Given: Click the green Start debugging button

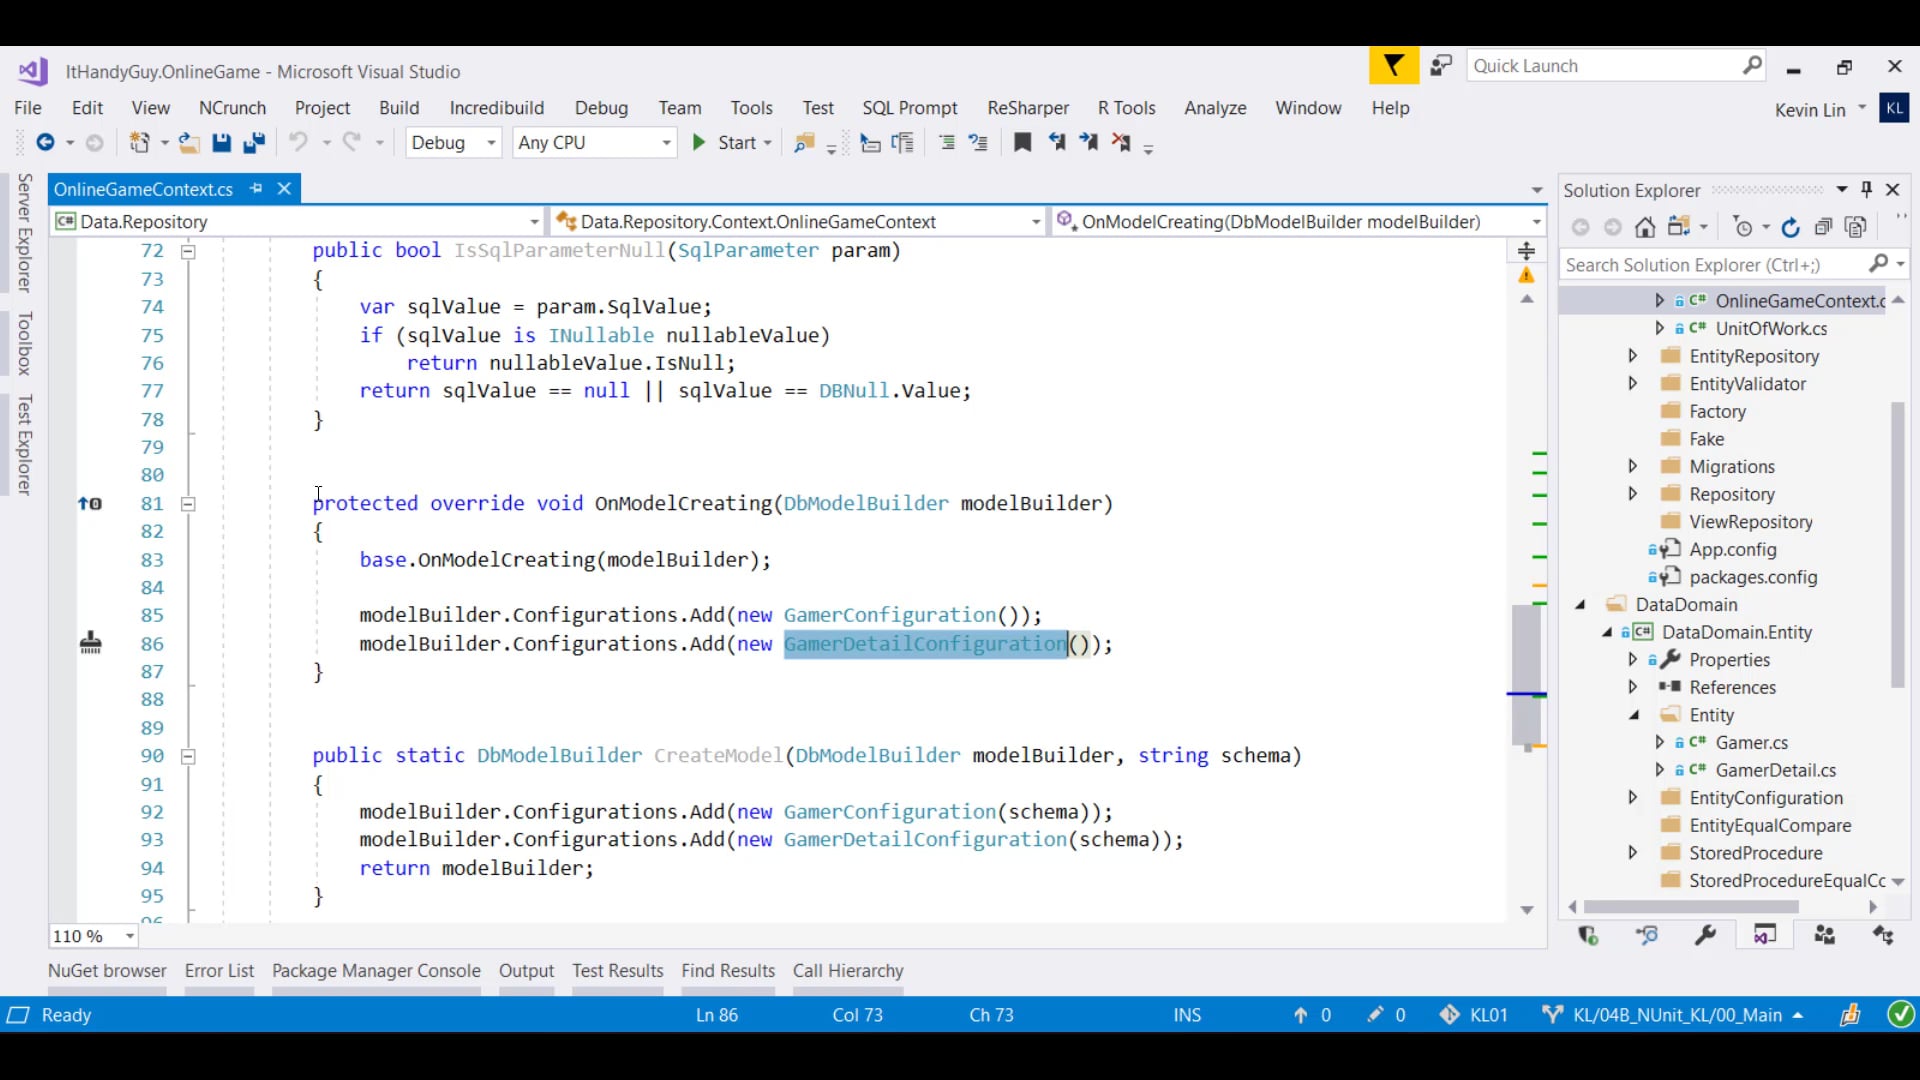Looking at the screenshot, I should coord(700,143).
